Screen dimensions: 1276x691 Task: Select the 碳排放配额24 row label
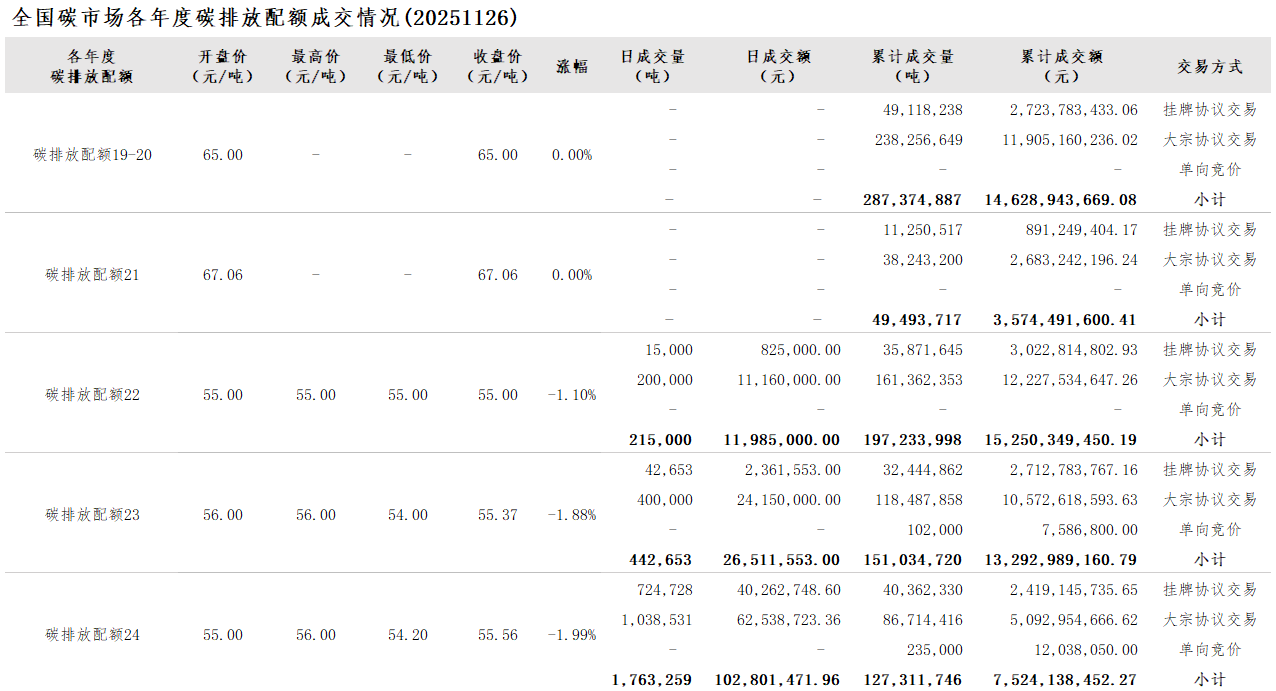coord(93,635)
